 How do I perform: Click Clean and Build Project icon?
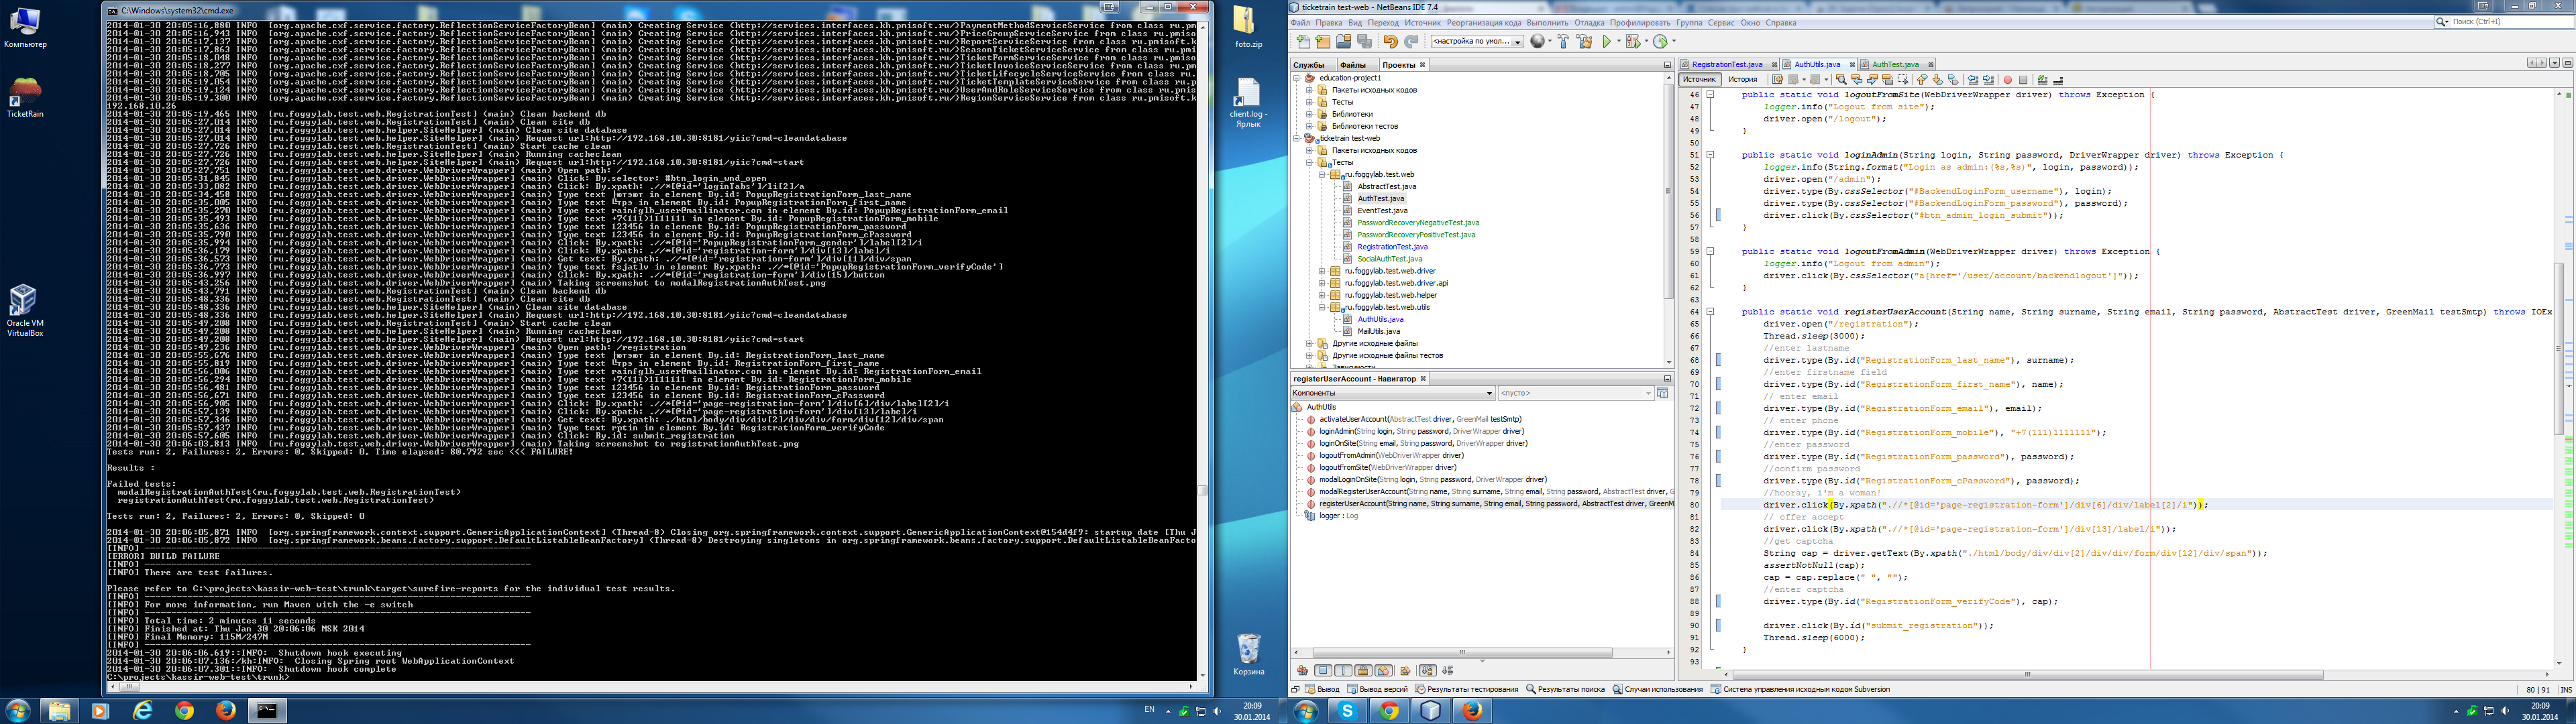(x=1584, y=41)
